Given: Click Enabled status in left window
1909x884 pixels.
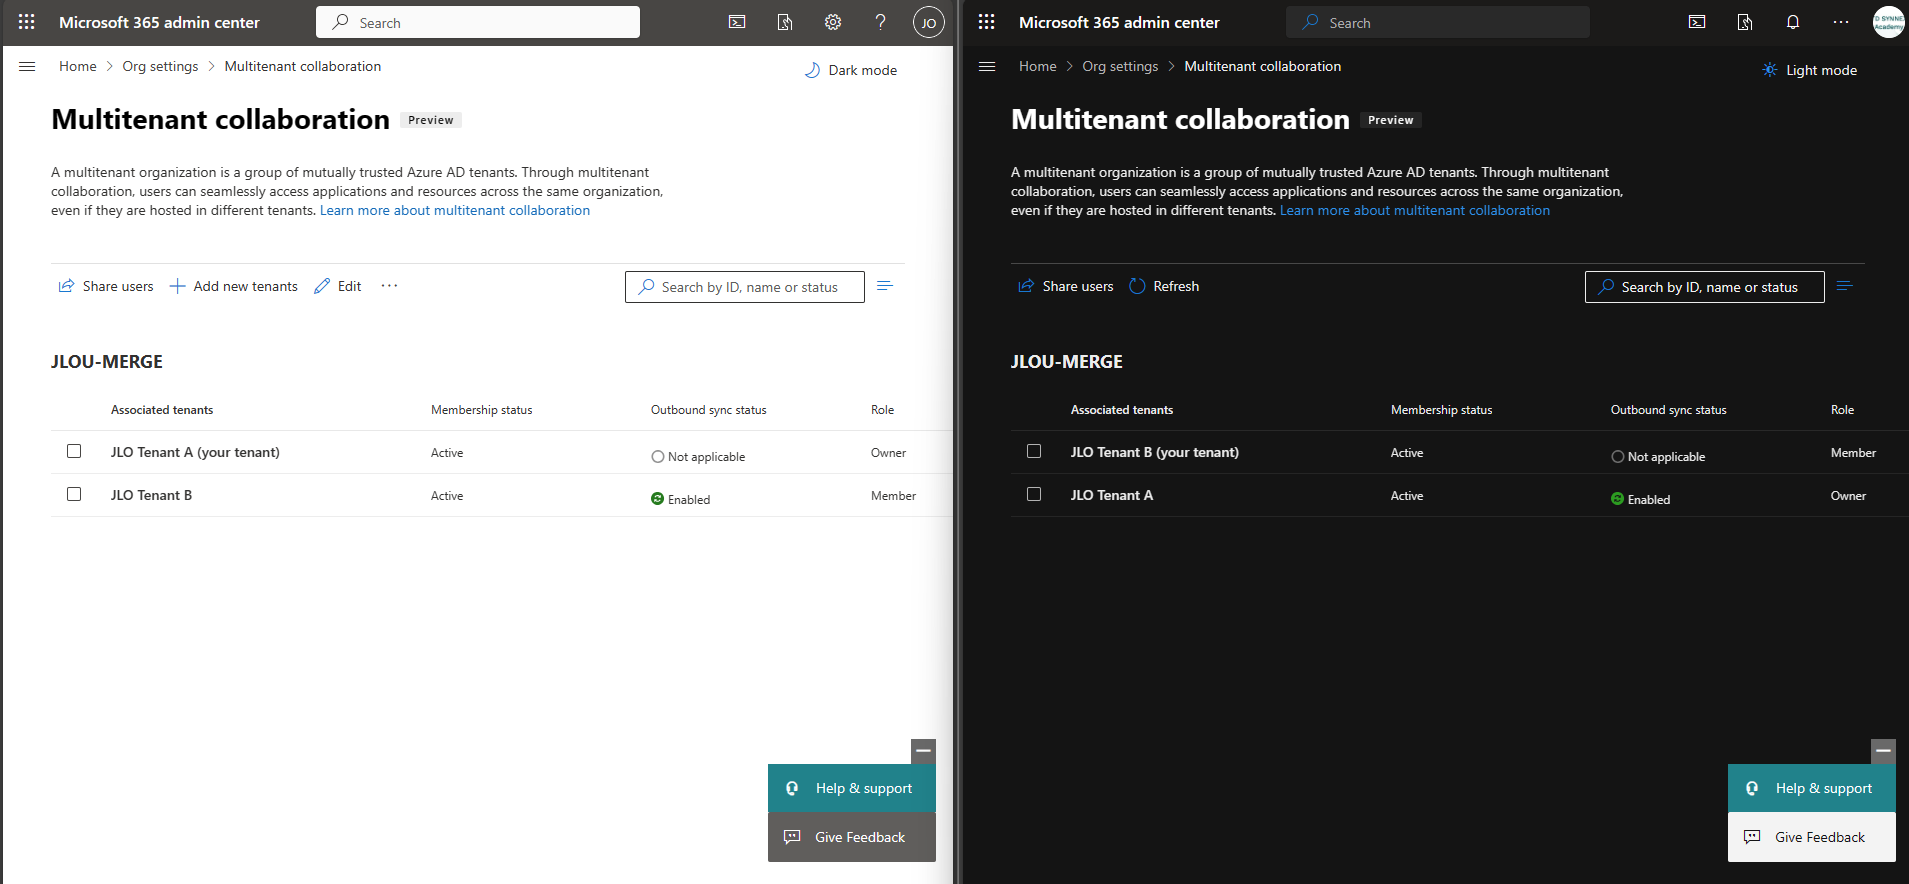Looking at the screenshot, I should (680, 499).
